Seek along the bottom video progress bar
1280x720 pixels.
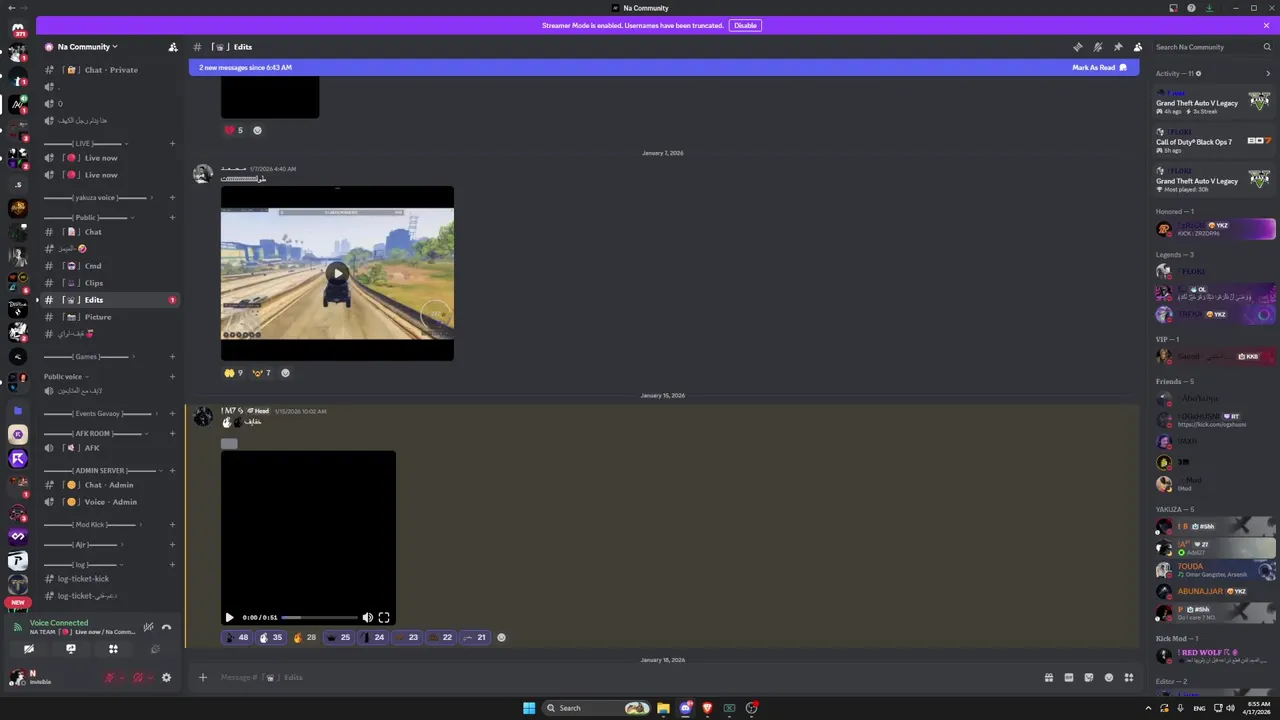pos(319,618)
